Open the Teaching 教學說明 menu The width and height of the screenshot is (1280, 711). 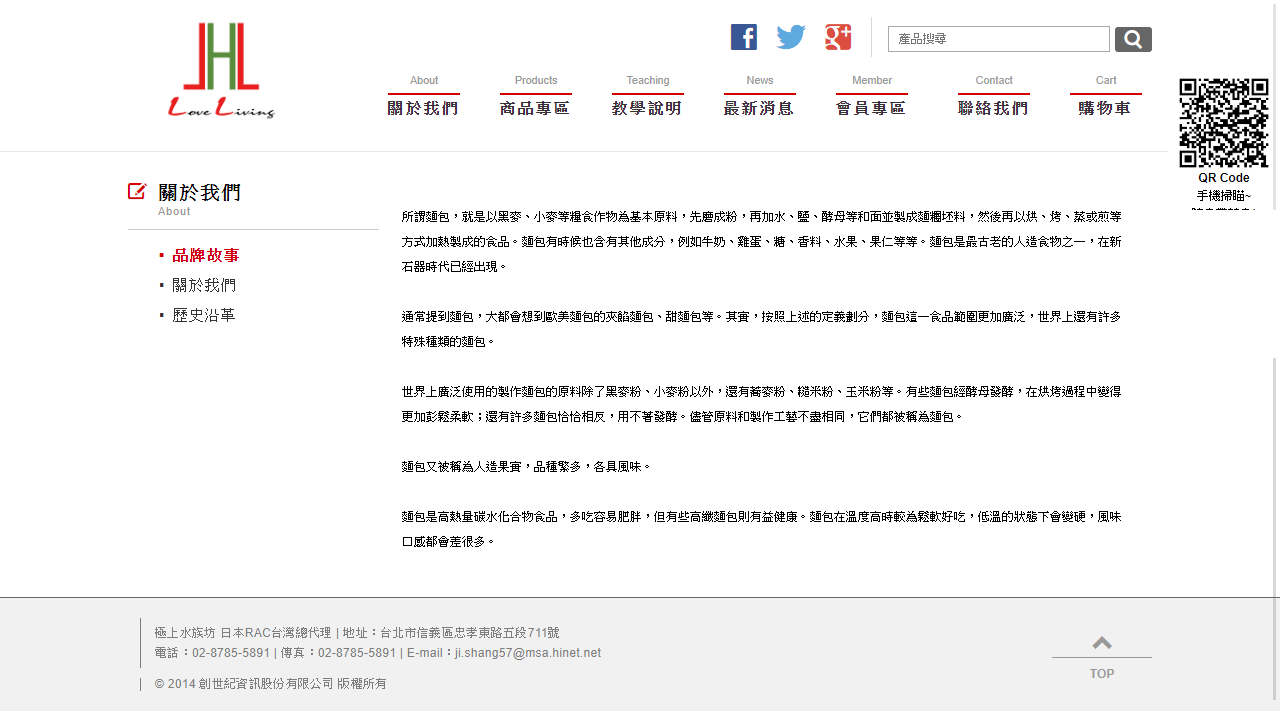[648, 96]
